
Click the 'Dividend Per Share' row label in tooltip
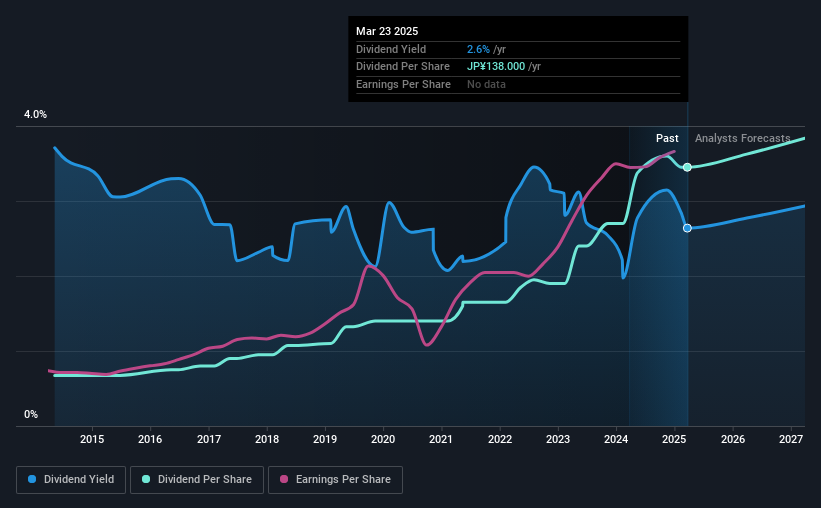403,67
